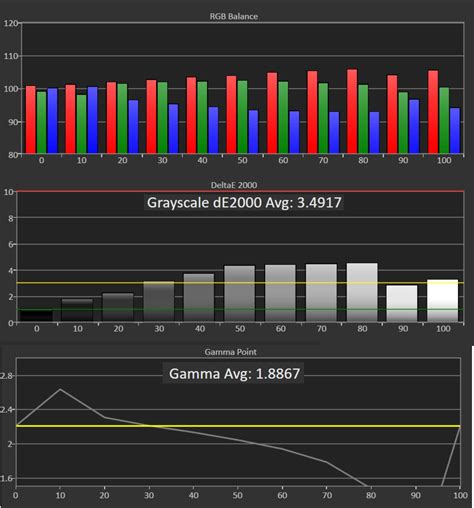Select the Gamma Avg: 1.8867 label
This screenshot has height=508, width=474.
(x=234, y=373)
